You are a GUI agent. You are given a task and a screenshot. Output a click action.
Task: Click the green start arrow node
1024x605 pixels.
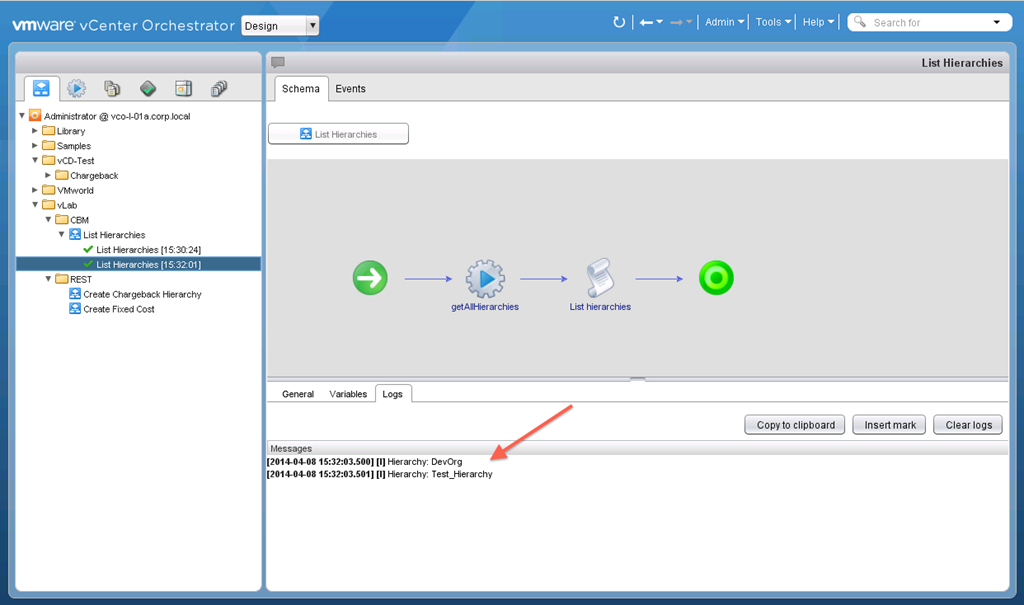[x=370, y=278]
